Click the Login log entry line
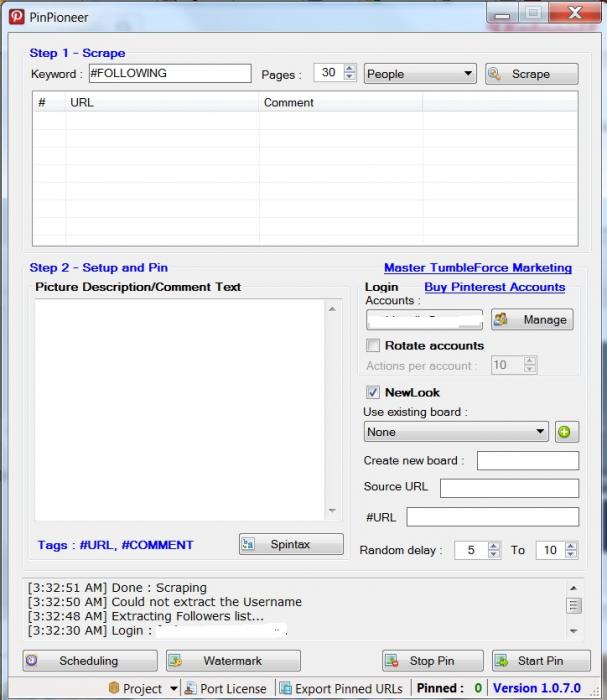607x700 pixels. coord(158,630)
